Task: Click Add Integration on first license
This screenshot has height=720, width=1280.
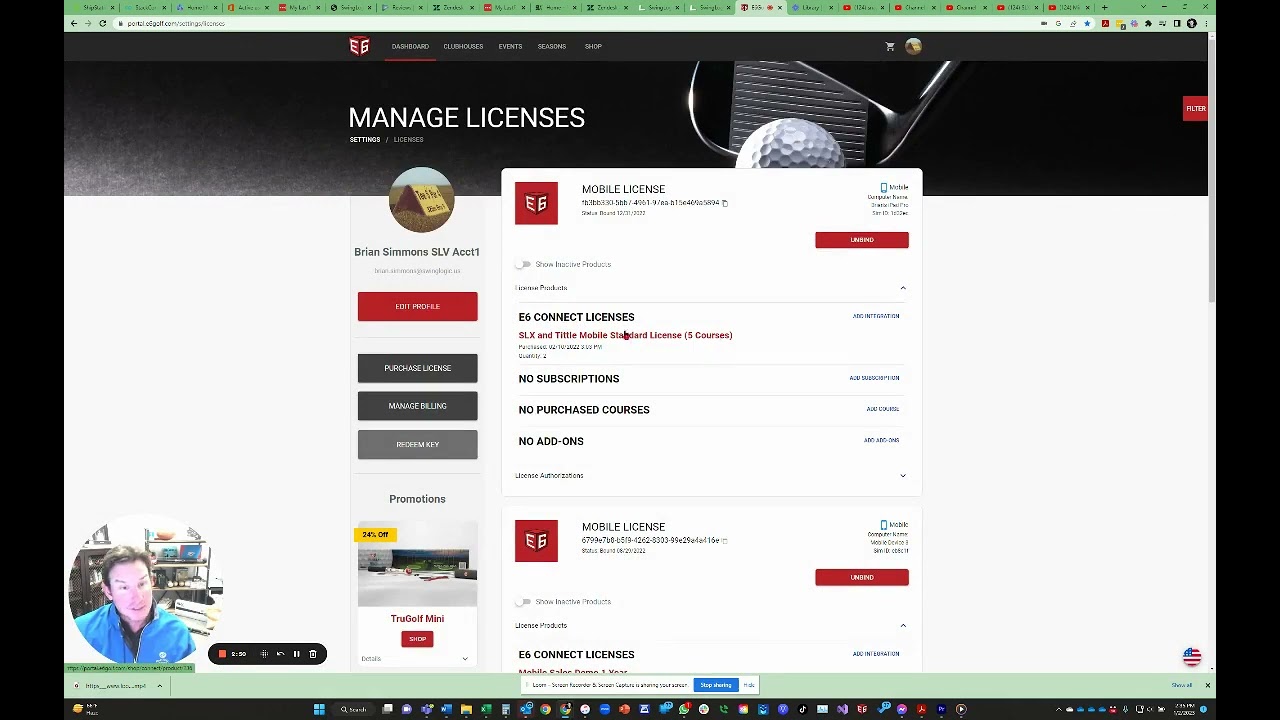Action: (876, 316)
